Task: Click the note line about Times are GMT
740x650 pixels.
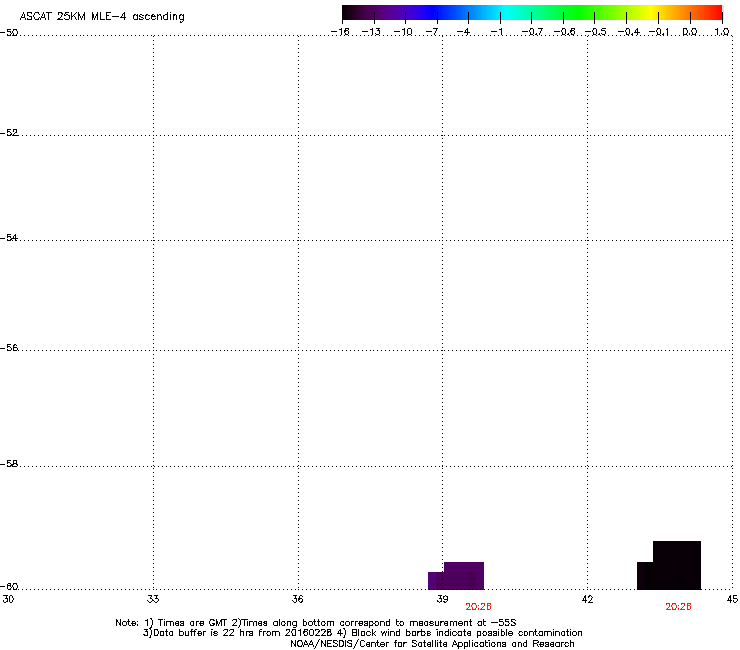Action: coord(316,623)
